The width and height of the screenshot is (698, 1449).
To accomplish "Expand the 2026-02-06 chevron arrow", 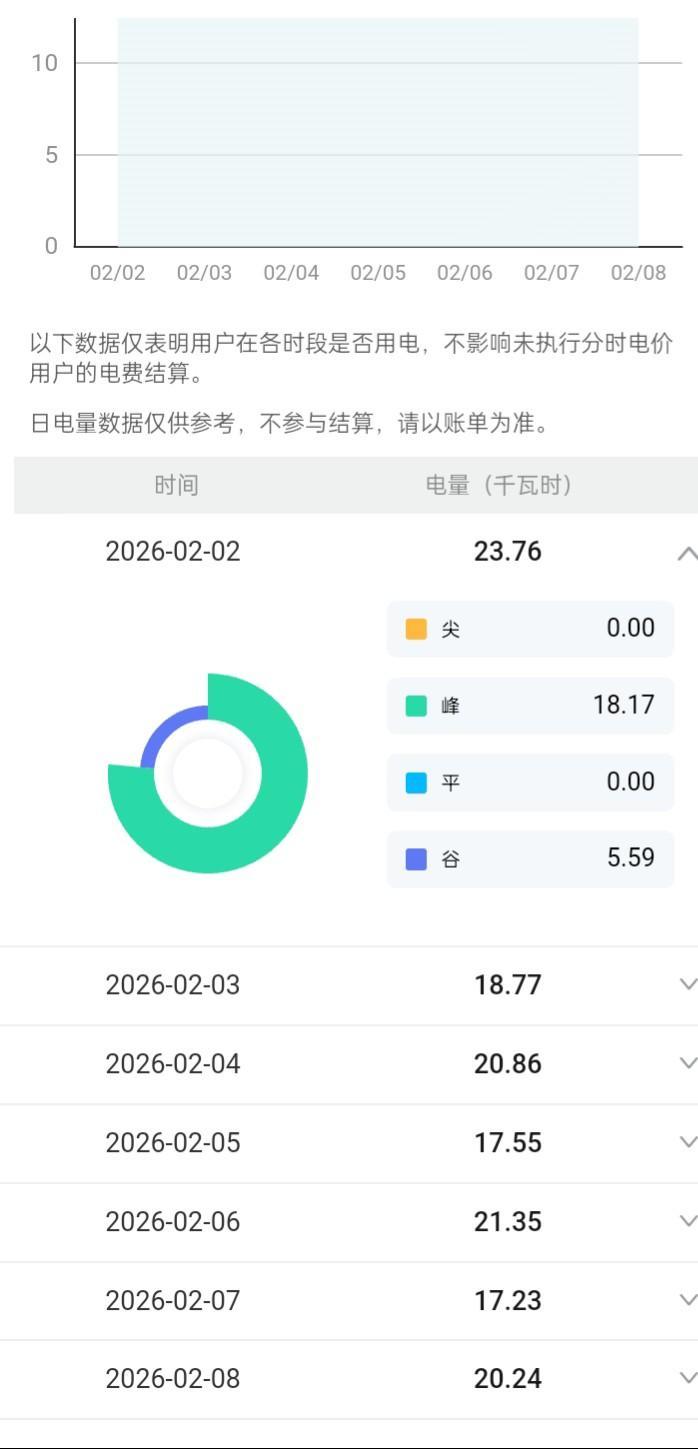I will [687, 1221].
